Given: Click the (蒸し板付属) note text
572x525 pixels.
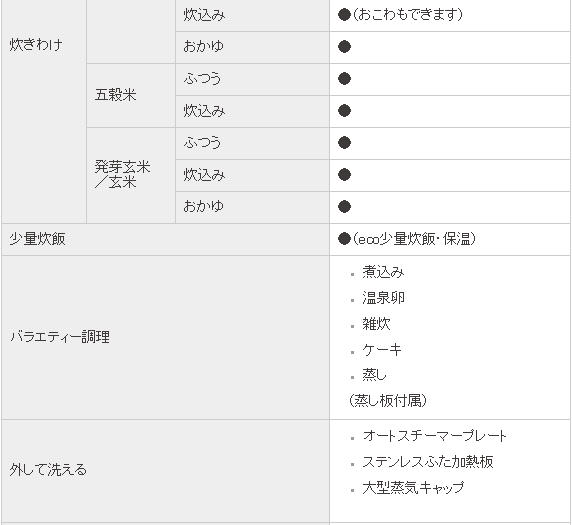Looking at the screenshot, I should click(x=387, y=401).
